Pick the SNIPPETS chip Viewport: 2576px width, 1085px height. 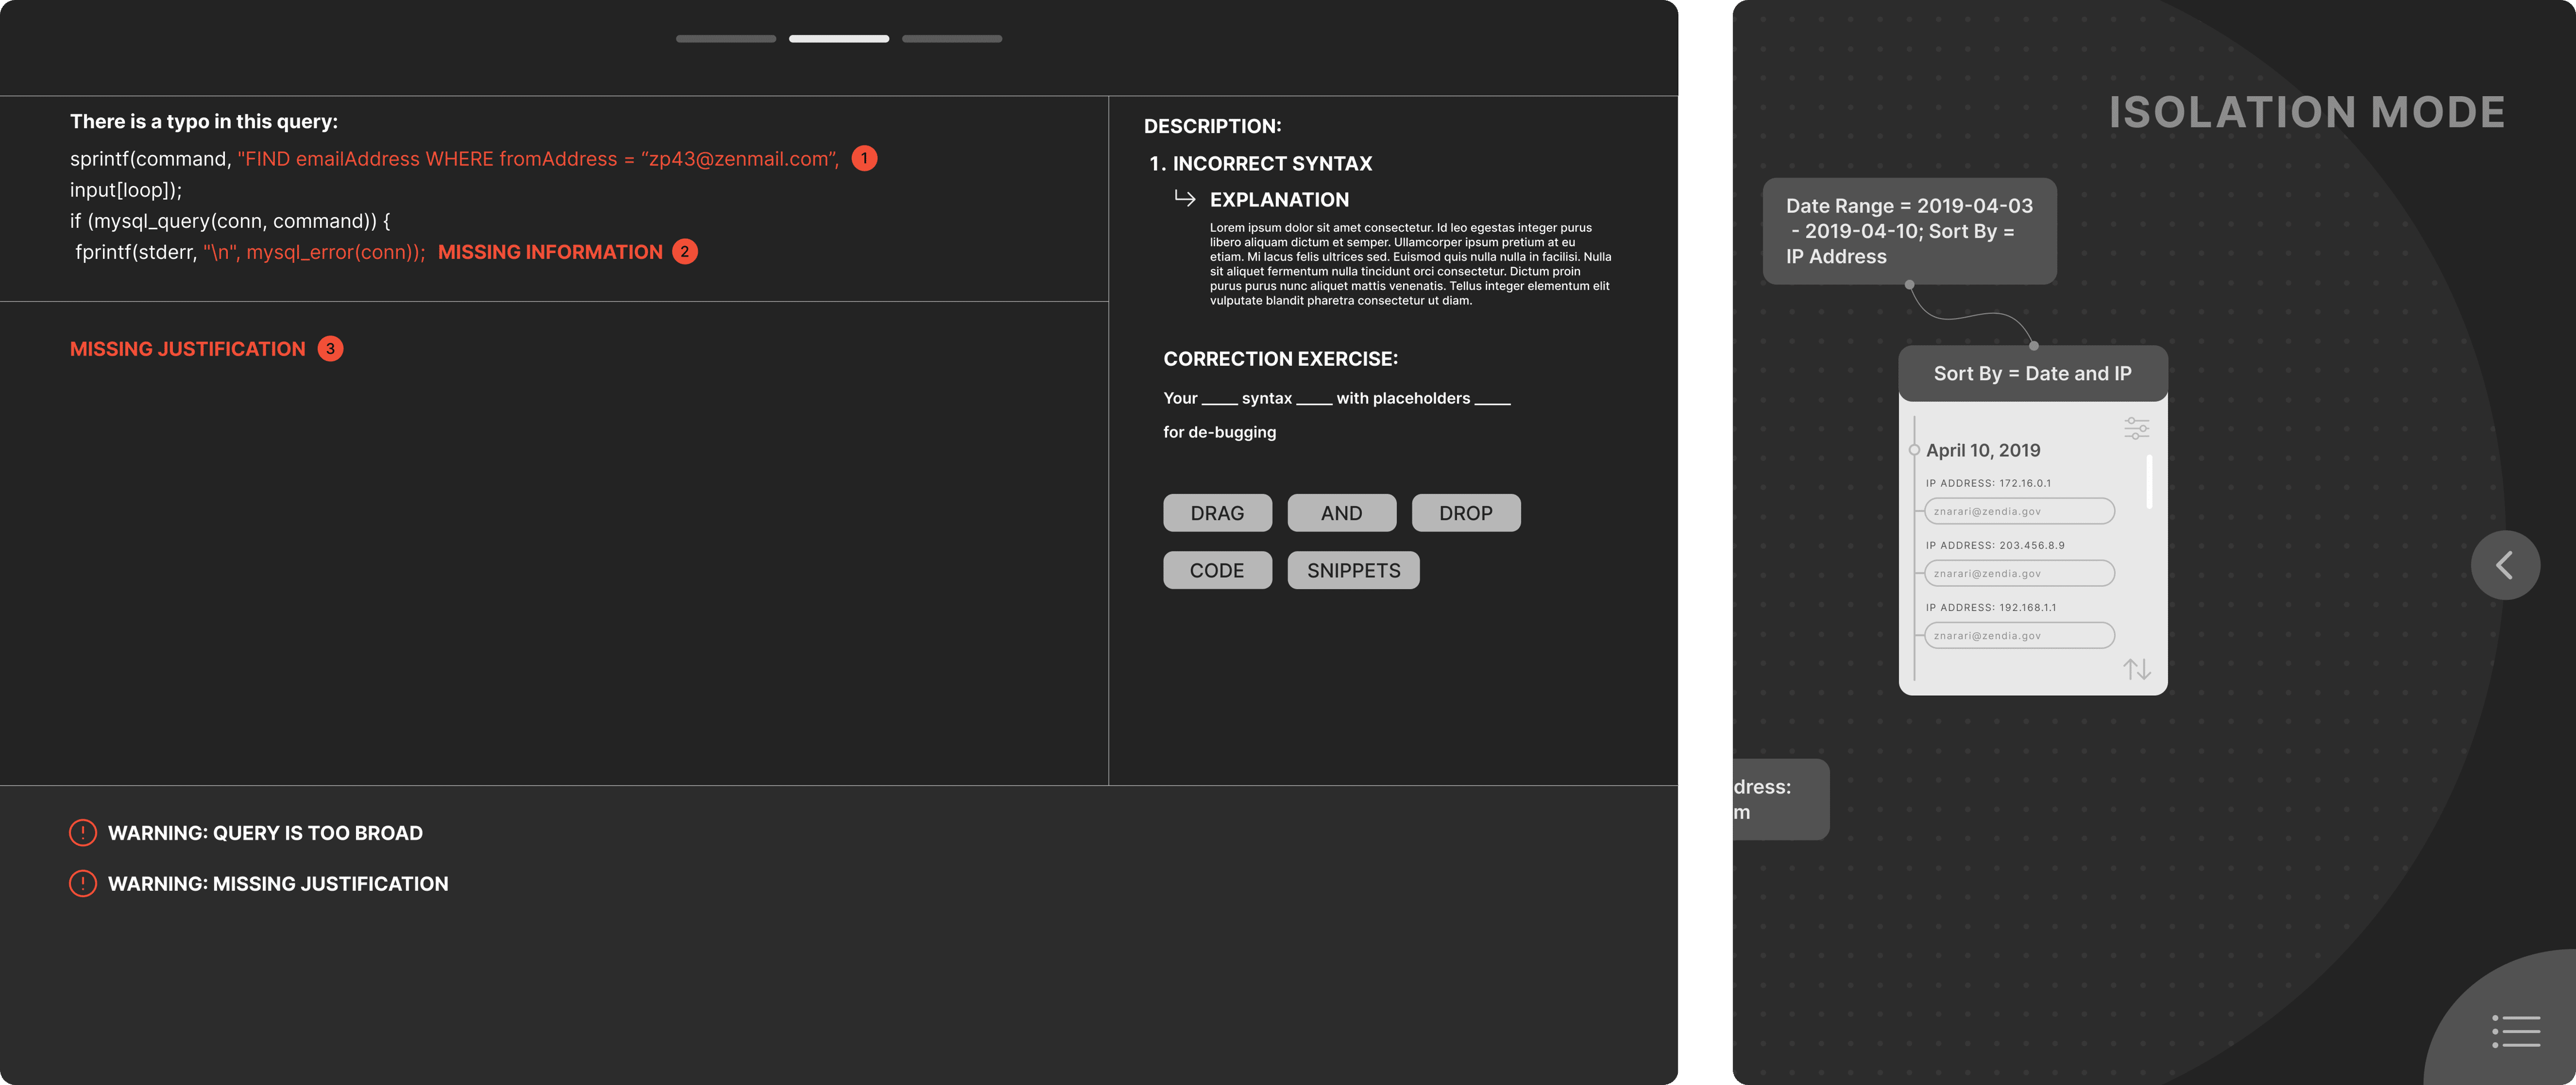click(1353, 570)
